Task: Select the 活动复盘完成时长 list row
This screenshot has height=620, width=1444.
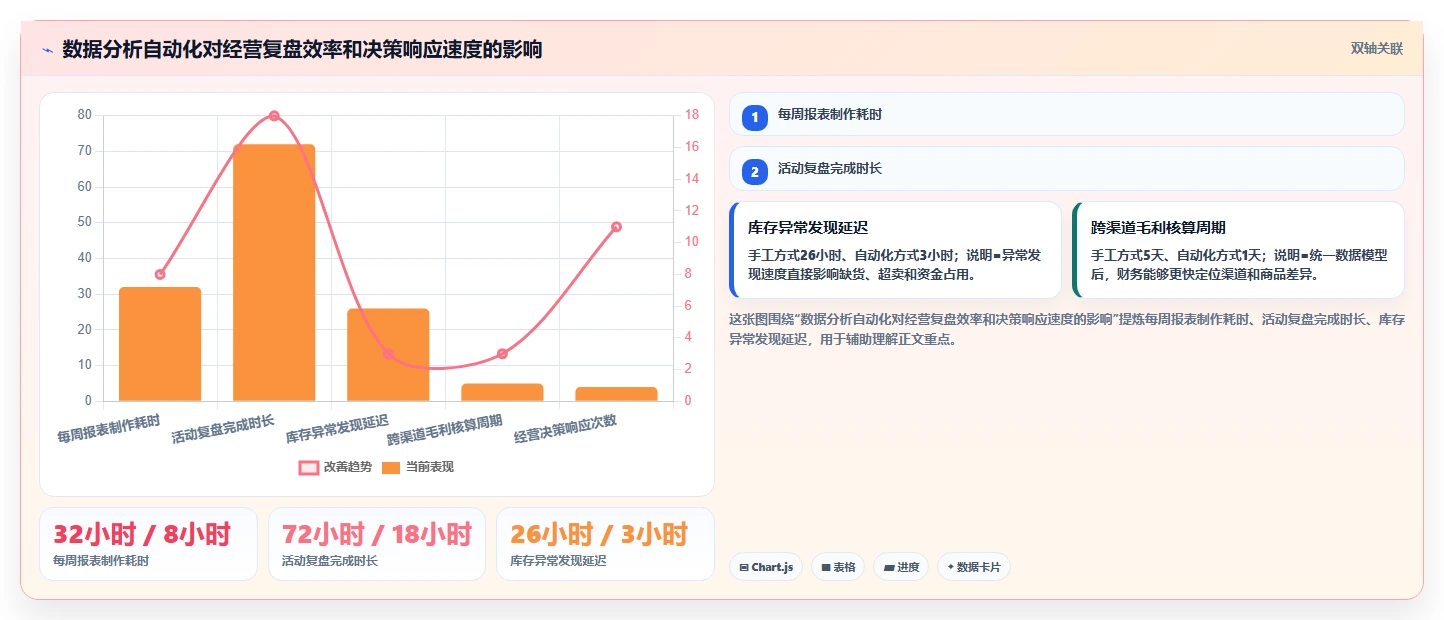Action: click(1067, 169)
